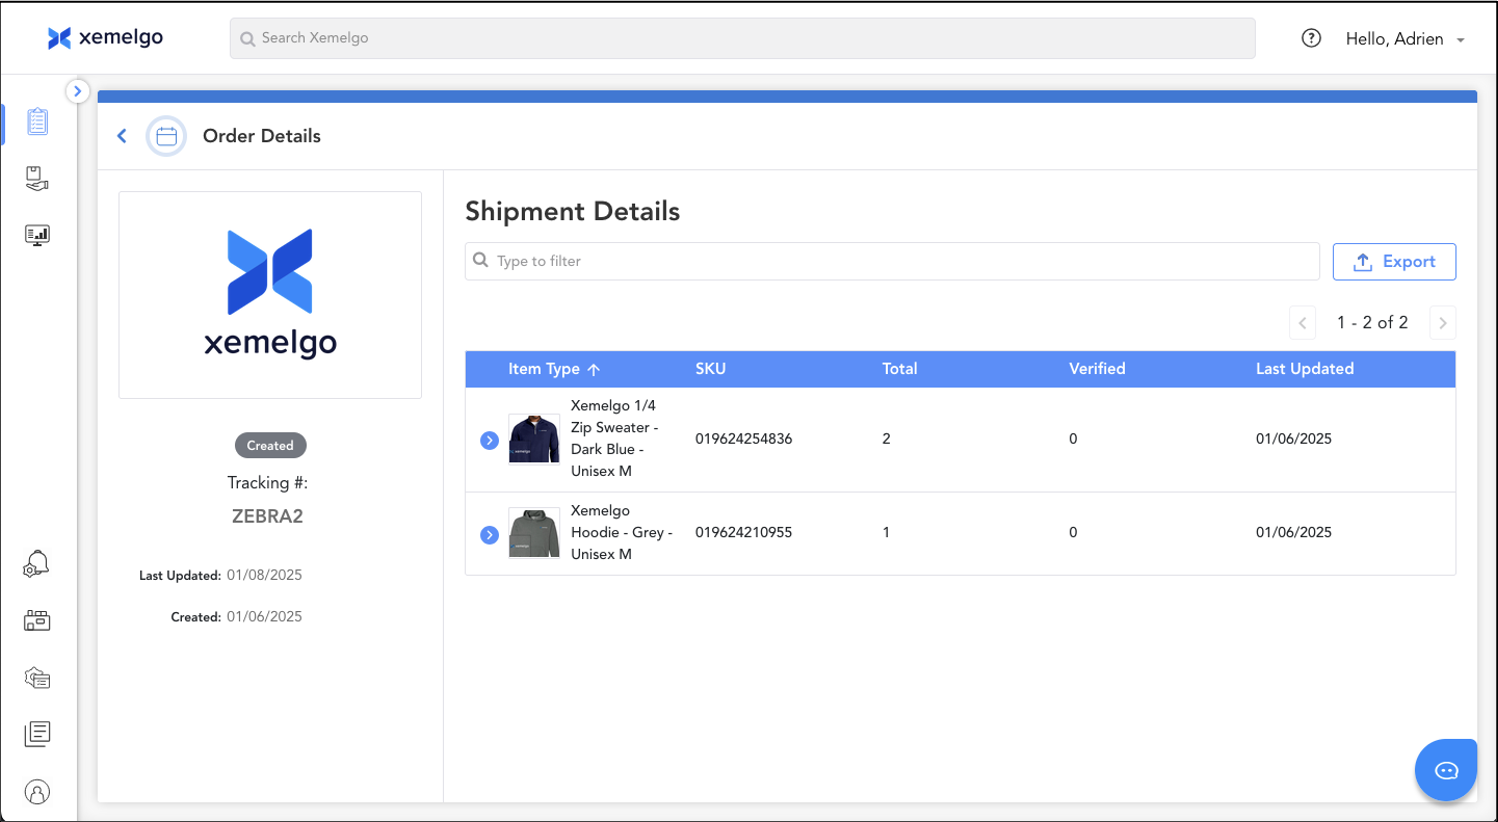The height and width of the screenshot is (822, 1498).
Task: Expand the Hoodie Grey row
Action: click(489, 535)
